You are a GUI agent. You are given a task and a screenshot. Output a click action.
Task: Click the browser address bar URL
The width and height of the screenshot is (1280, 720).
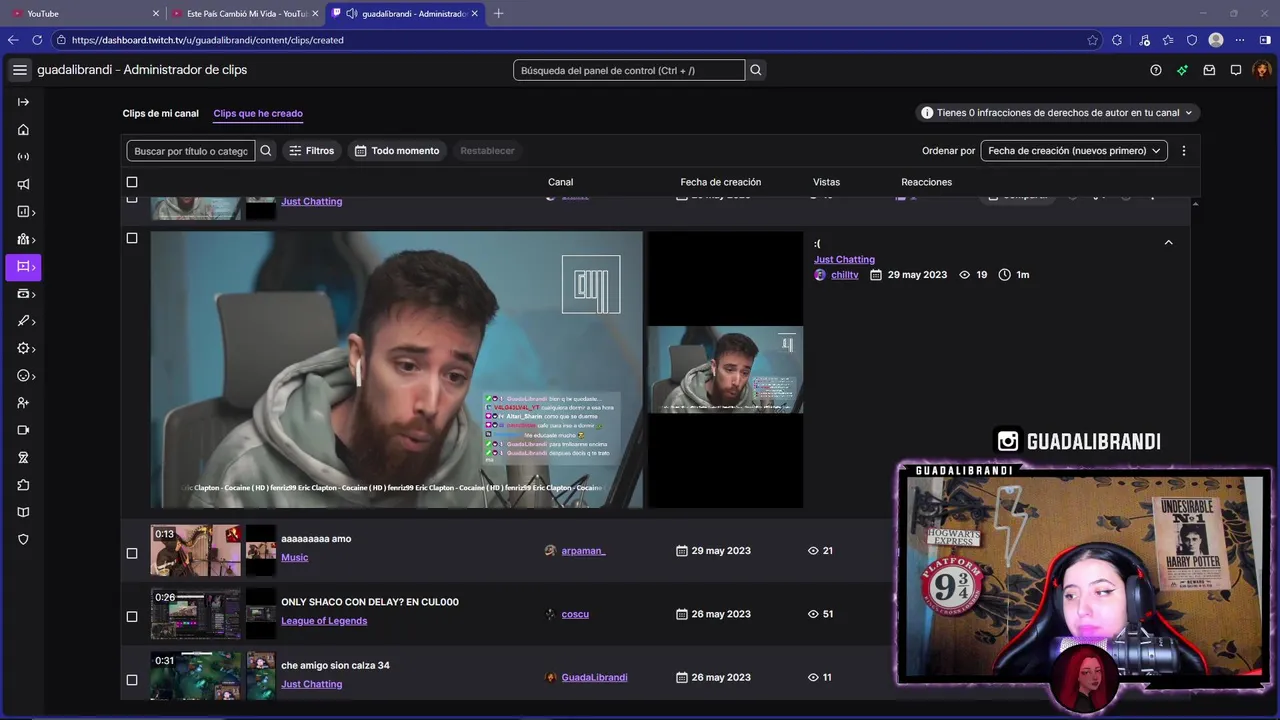208,40
